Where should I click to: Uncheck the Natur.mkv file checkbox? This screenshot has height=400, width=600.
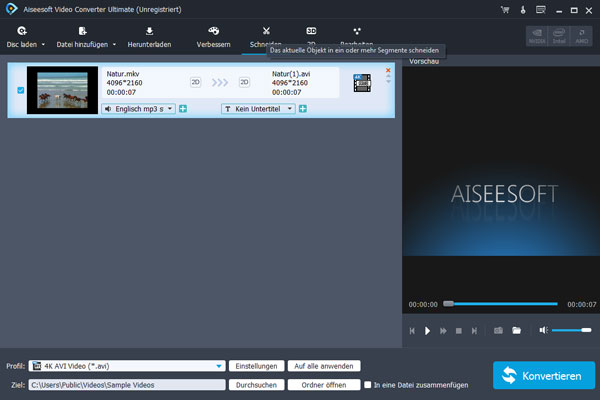[21, 90]
